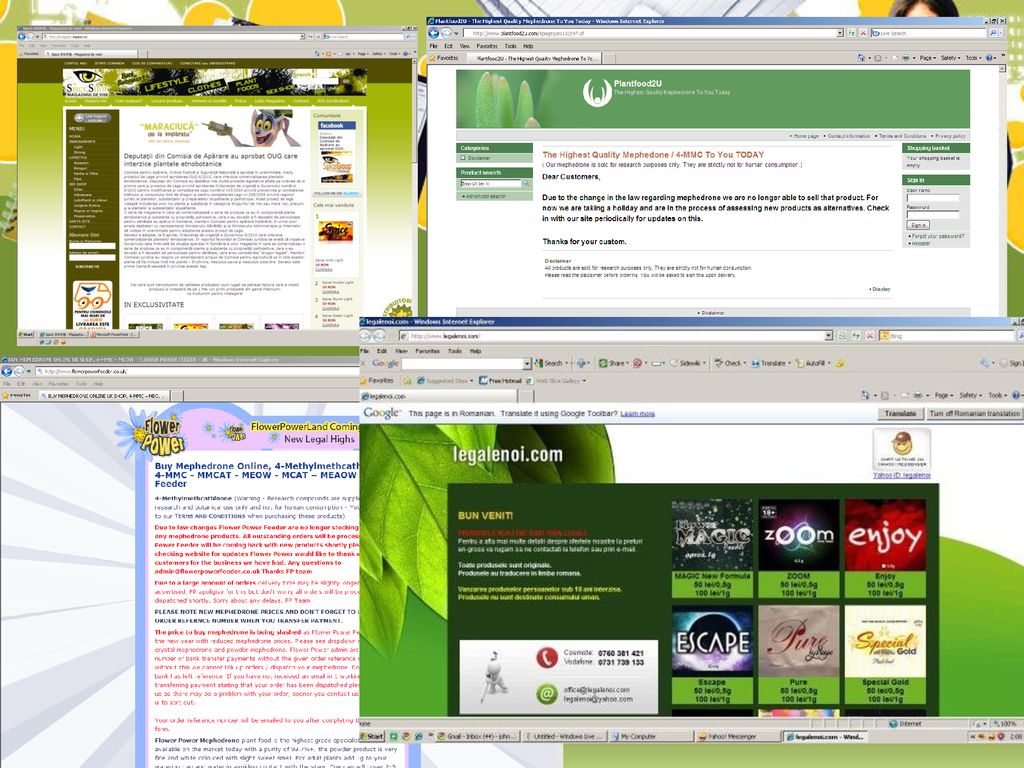Click the Enjoy product thumbnail on legalenoi.com
The height and width of the screenshot is (768, 1024).
885,535
